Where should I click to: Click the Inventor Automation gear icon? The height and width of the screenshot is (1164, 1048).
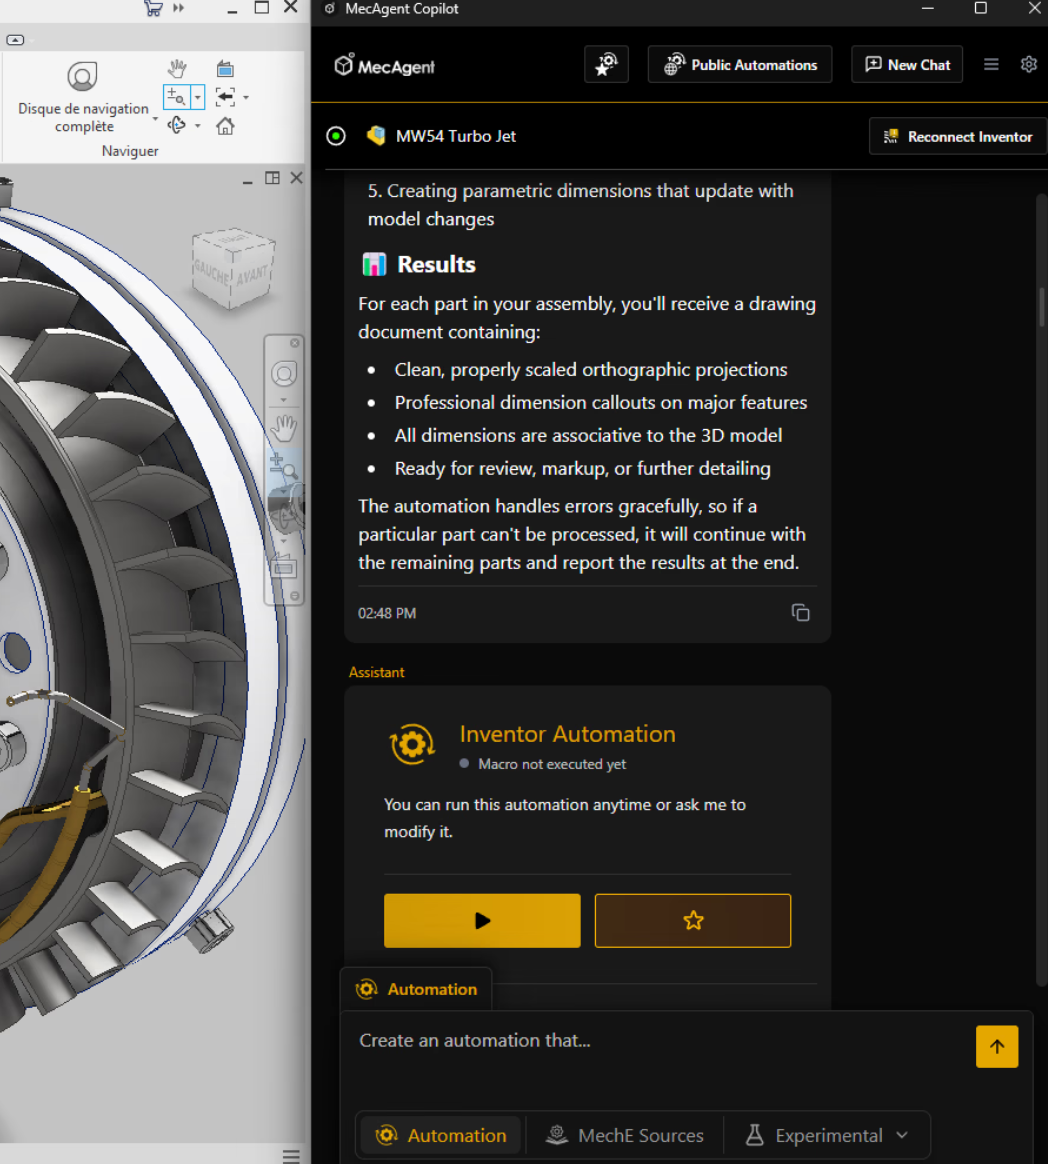(413, 745)
